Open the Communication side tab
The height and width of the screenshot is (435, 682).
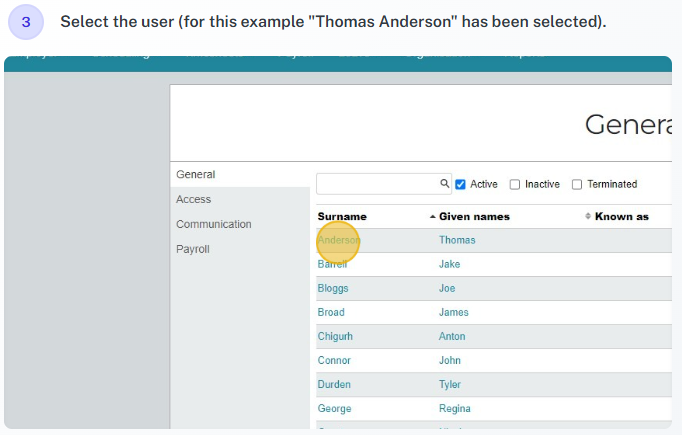(214, 224)
